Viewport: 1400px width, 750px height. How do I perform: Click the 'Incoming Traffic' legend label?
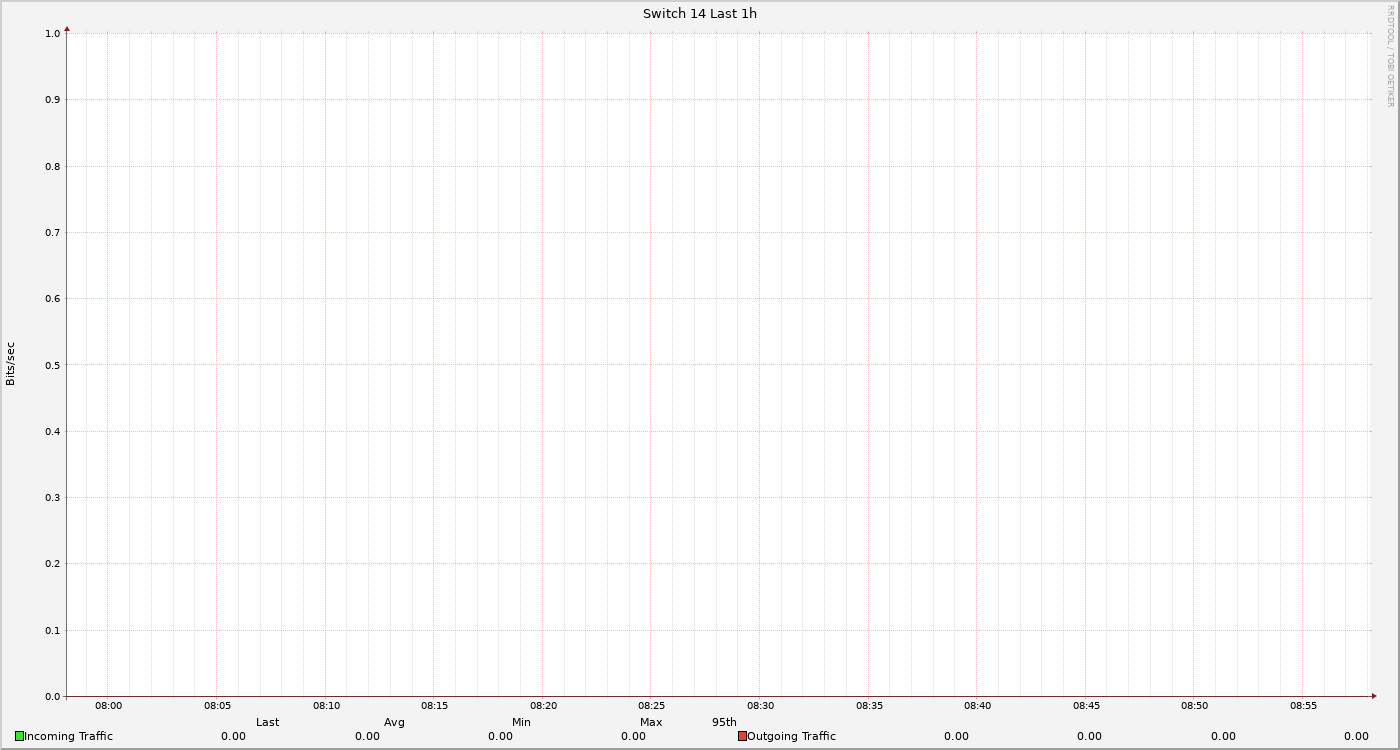[69, 736]
